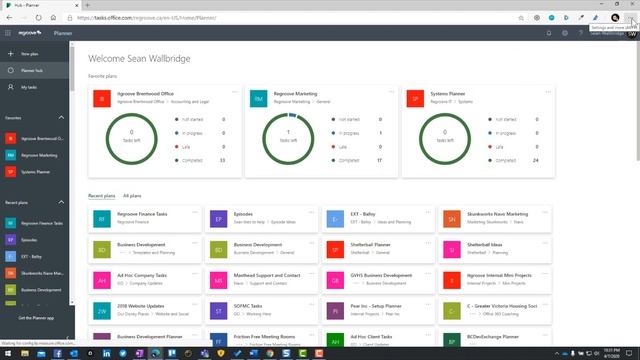Open Regroove Finance Tasks in sidebar recent plans
The height and width of the screenshot is (360, 640).
[34, 223]
